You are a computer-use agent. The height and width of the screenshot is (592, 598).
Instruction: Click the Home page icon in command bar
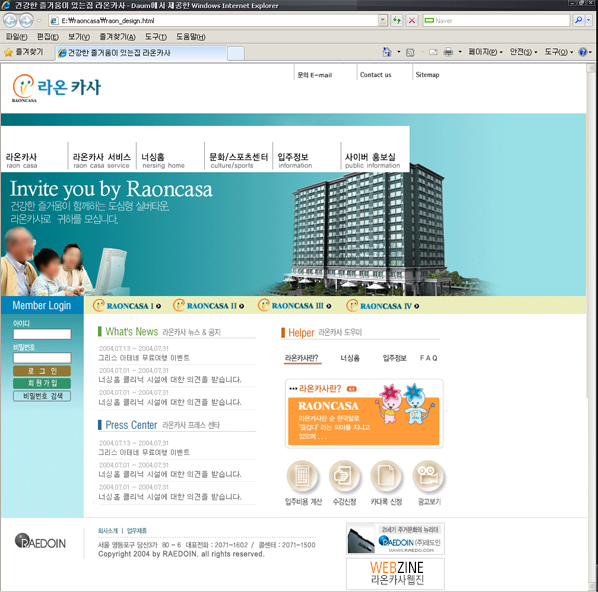387,52
